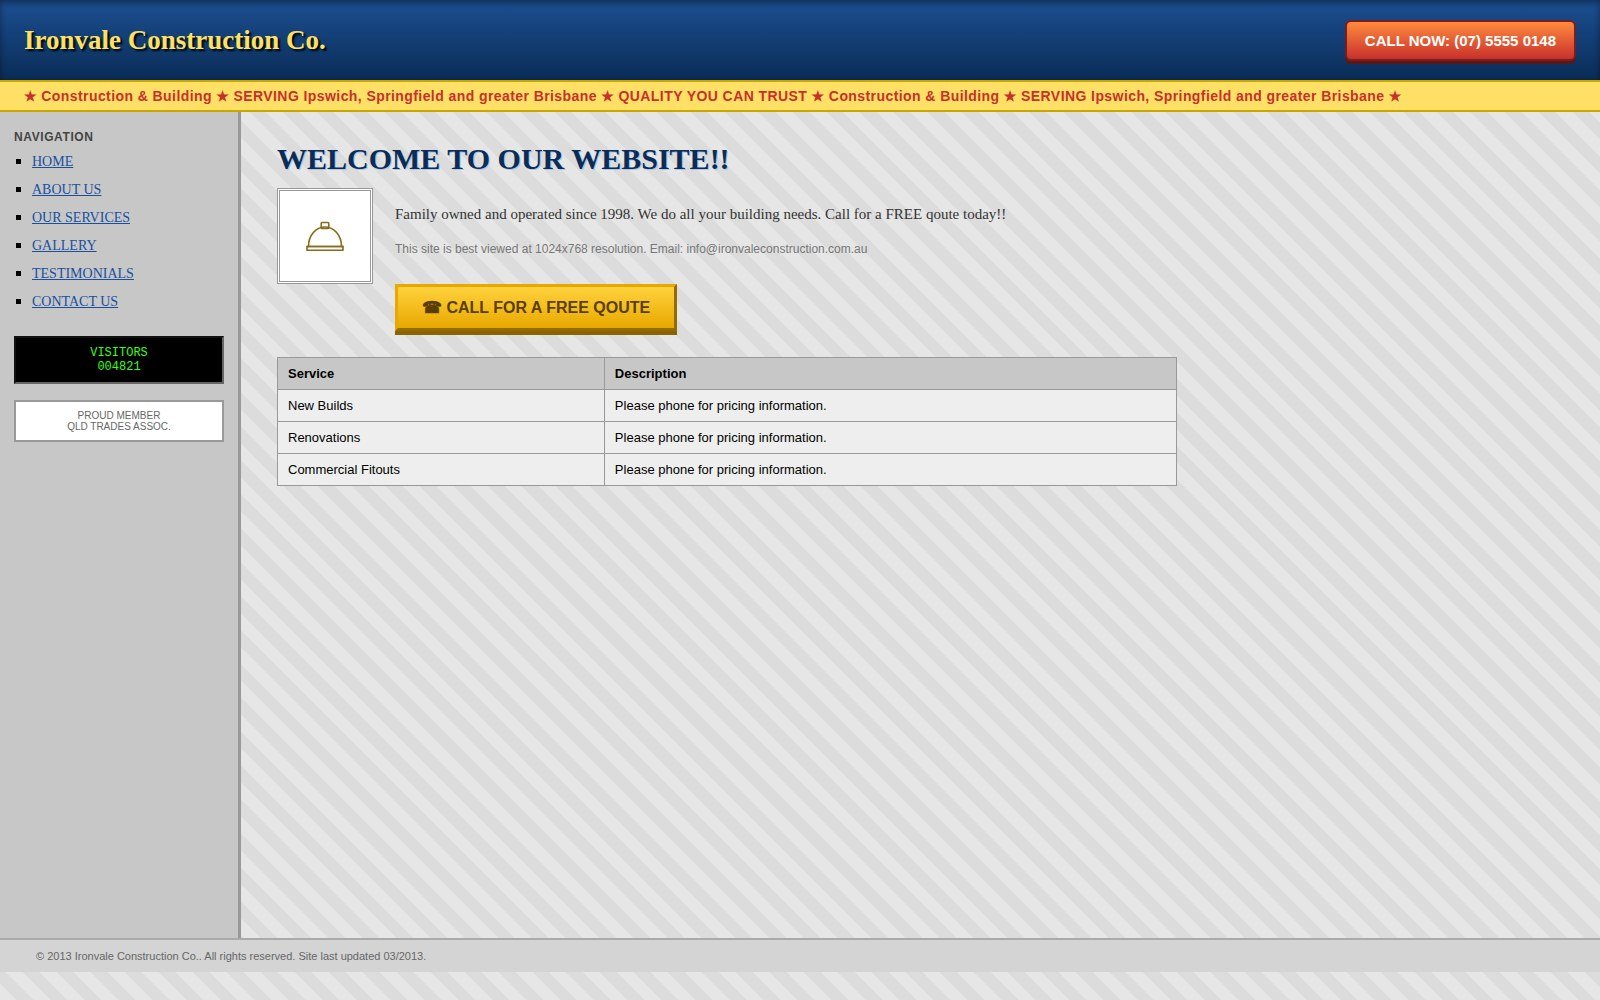This screenshot has height=1000, width=1600.
Task: Click the Proud Member QLD Trades Assoc. badge
Action: pyautogui.click(x=119, y=421)
